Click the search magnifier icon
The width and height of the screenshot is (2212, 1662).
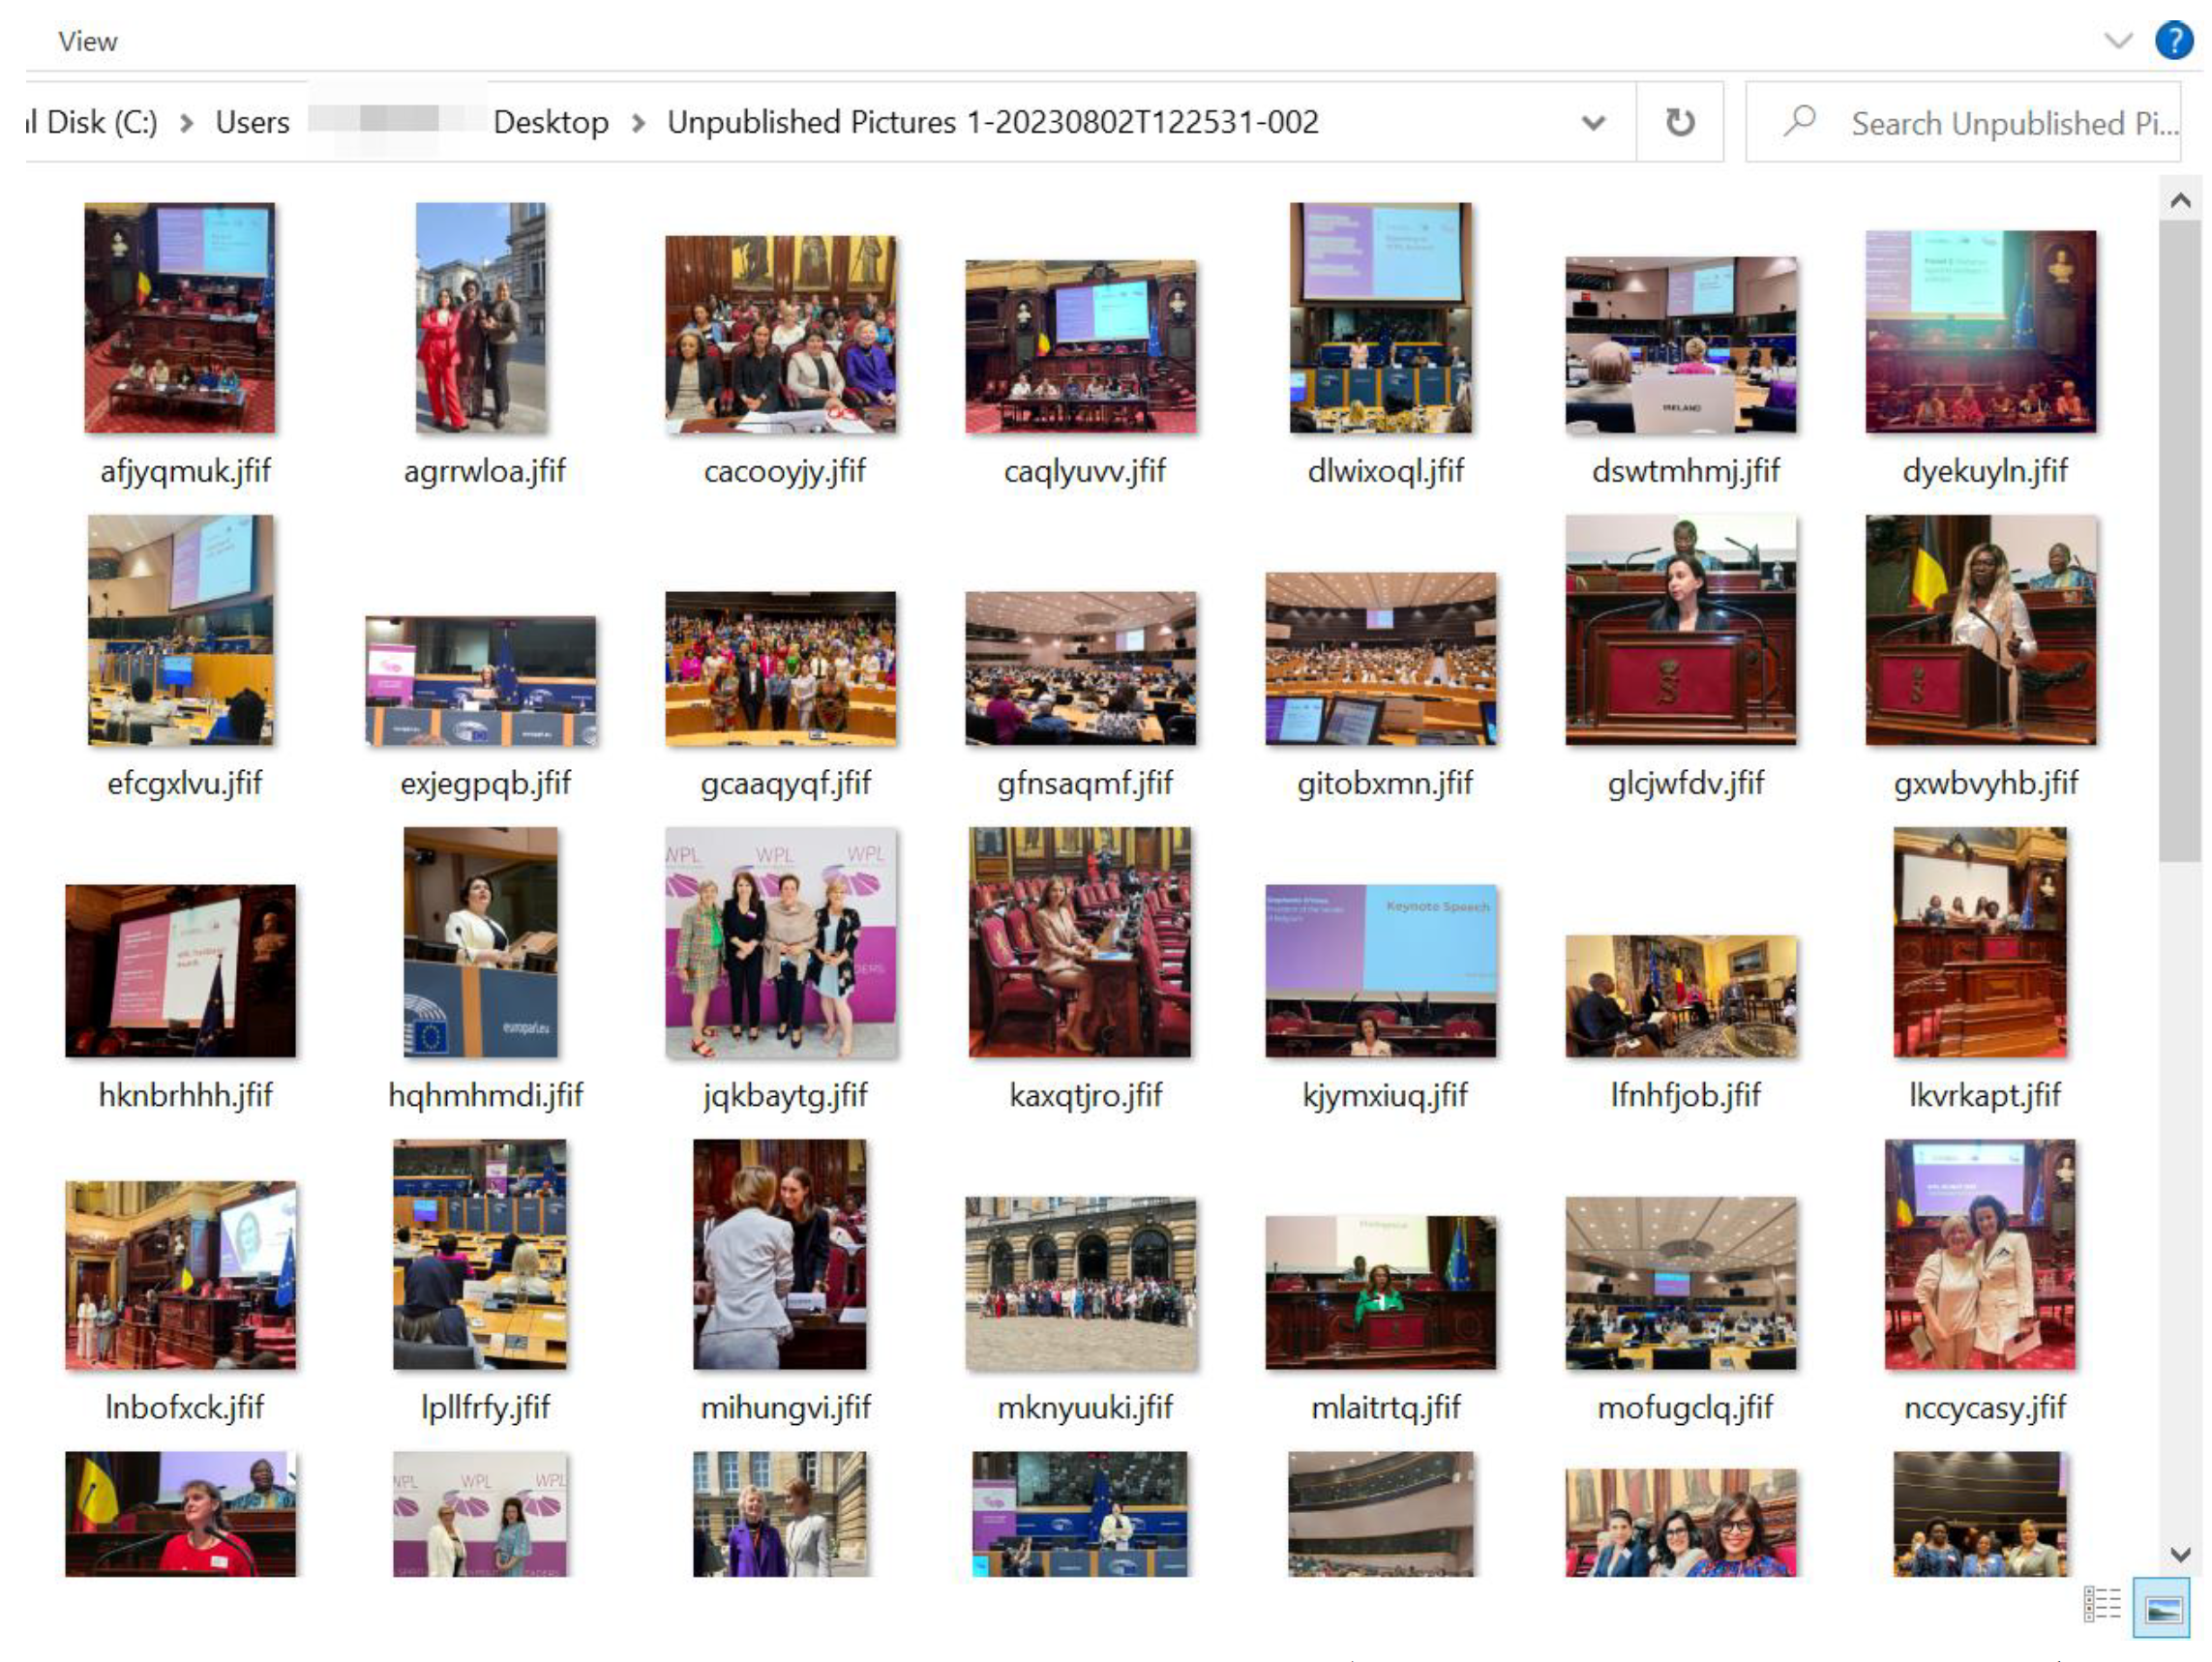point(1799,122)
